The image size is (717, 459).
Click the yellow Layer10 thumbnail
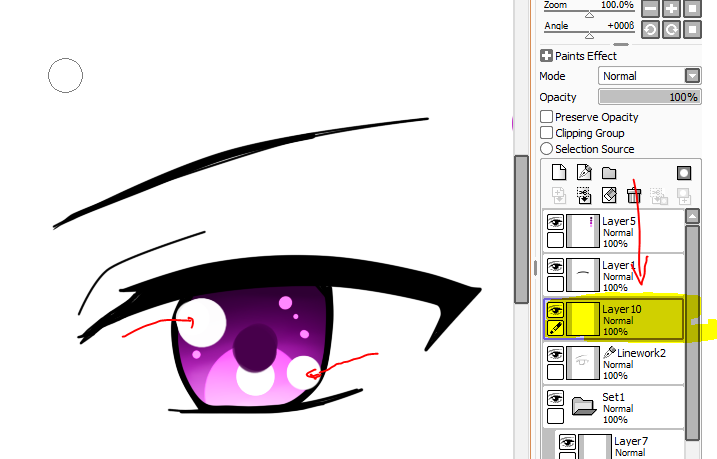[583, 319]
